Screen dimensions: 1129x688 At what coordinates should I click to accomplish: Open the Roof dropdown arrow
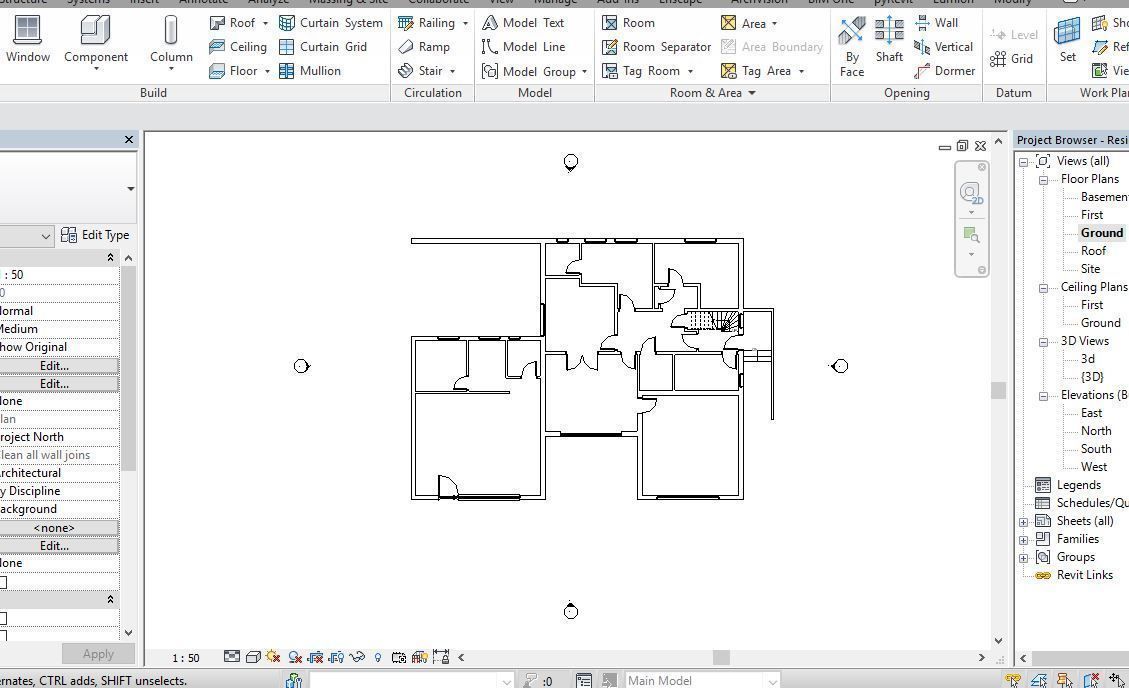(x=265, y=24)
